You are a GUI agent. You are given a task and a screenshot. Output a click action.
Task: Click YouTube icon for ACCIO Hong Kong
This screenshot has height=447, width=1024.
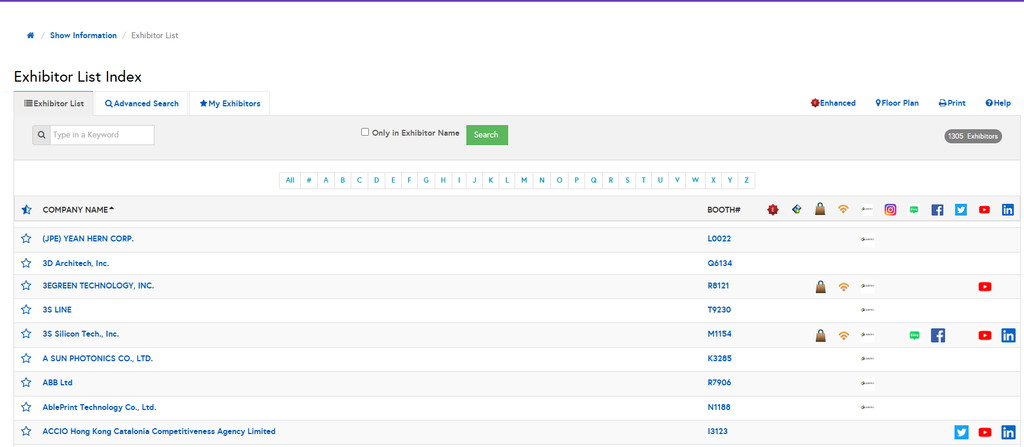coord(985,432)
